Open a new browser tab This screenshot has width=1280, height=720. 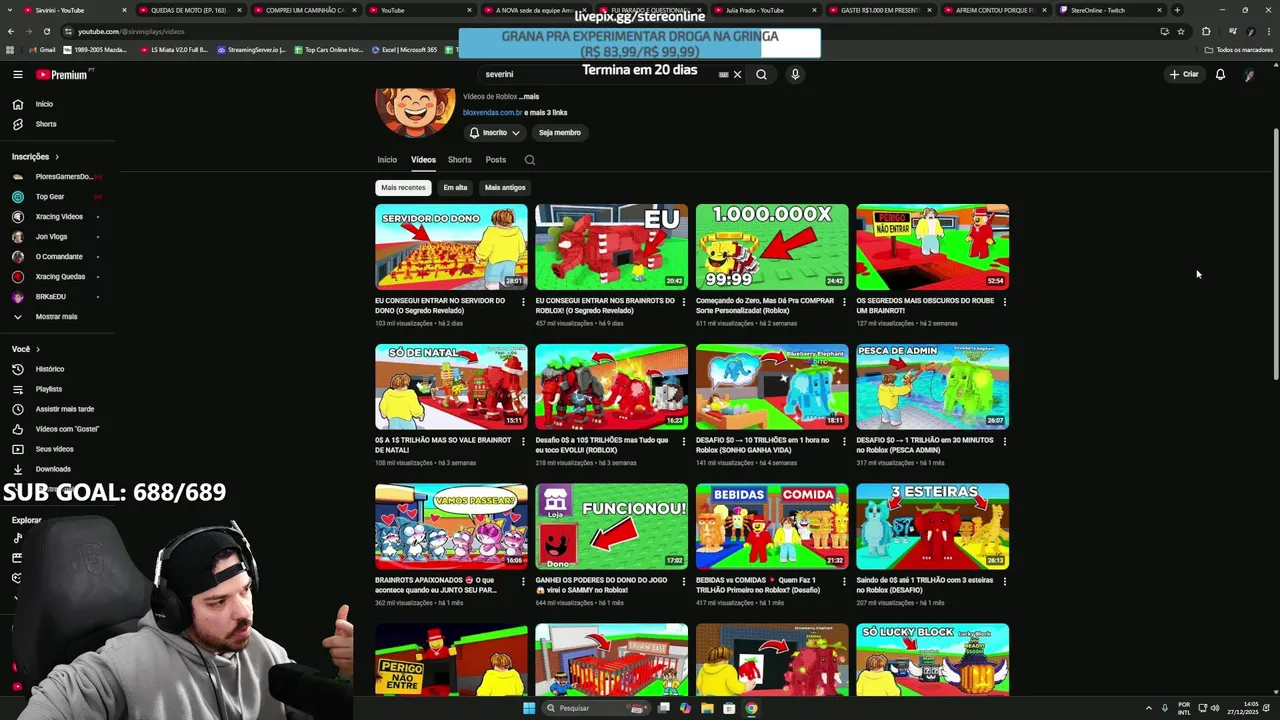point(1177,10)
